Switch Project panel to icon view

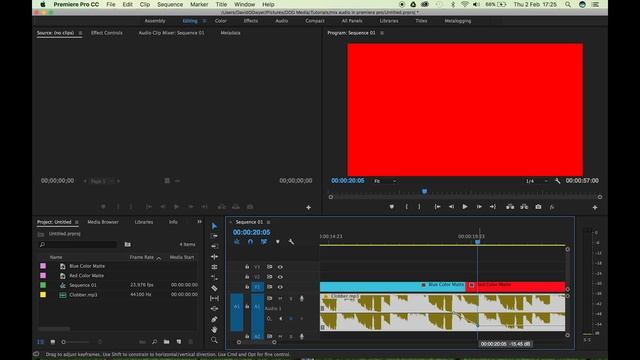click(53, 342)
